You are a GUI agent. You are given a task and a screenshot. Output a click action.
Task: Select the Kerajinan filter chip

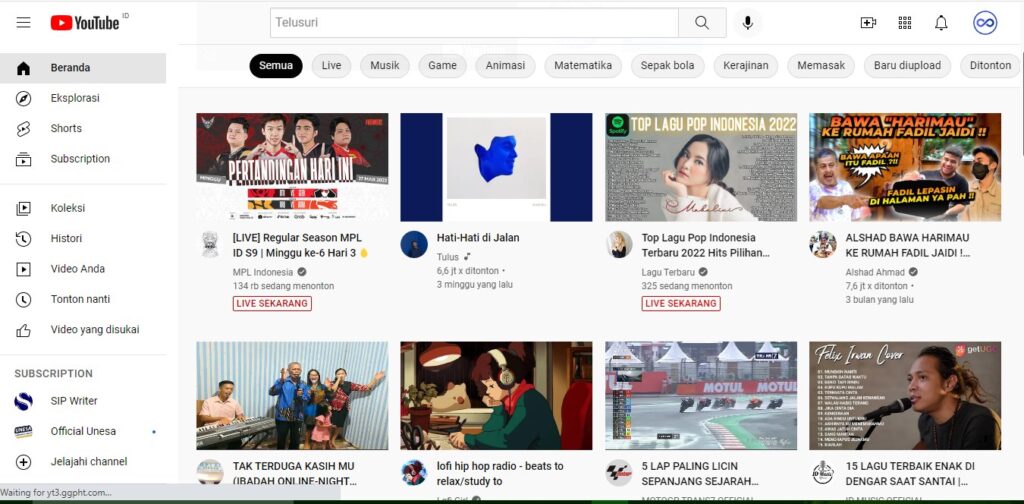coord(746,65)
